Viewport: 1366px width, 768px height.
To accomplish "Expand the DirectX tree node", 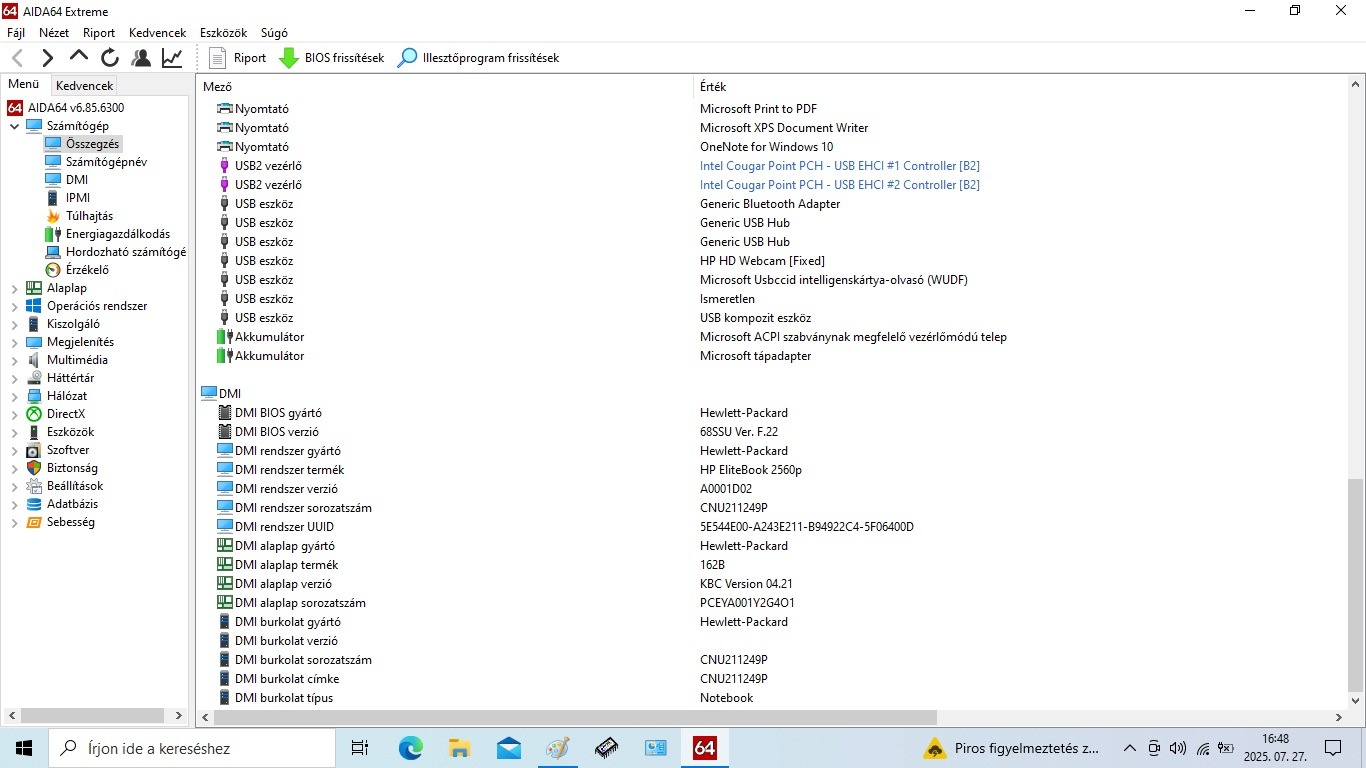I will click(x=14, y=414).
